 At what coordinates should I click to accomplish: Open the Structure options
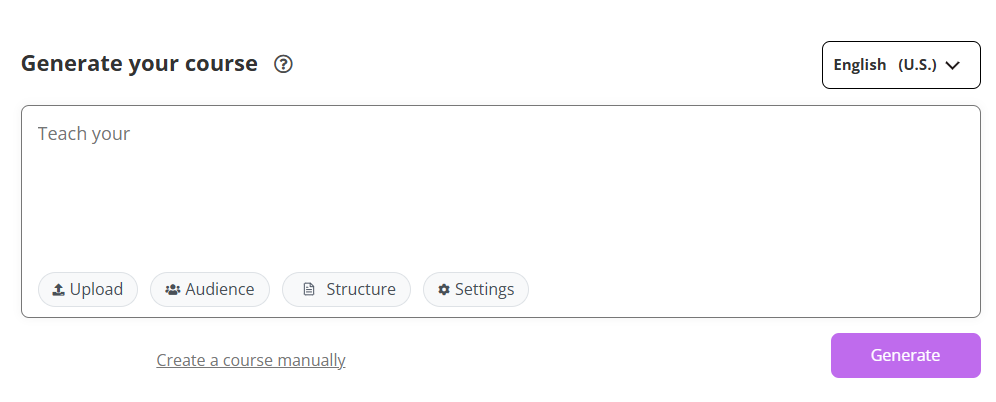pos(347,290)
